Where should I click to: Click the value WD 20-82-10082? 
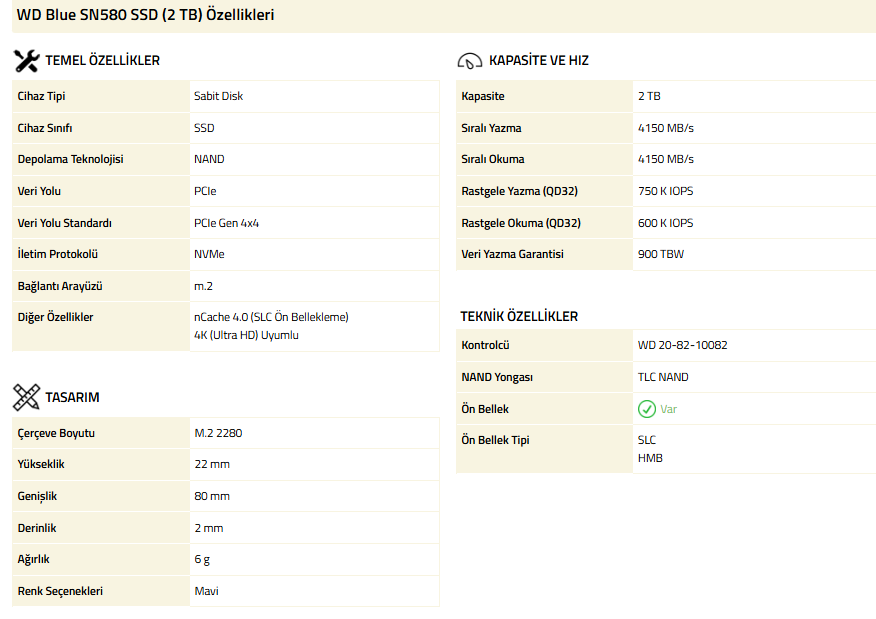683,345
